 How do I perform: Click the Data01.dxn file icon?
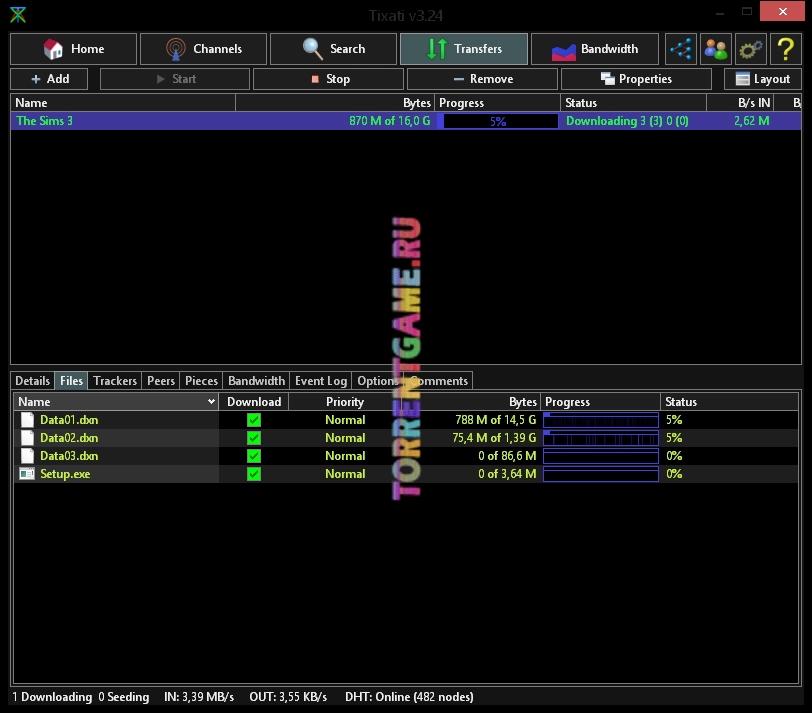pyautogui.click(x=27, y=420)
